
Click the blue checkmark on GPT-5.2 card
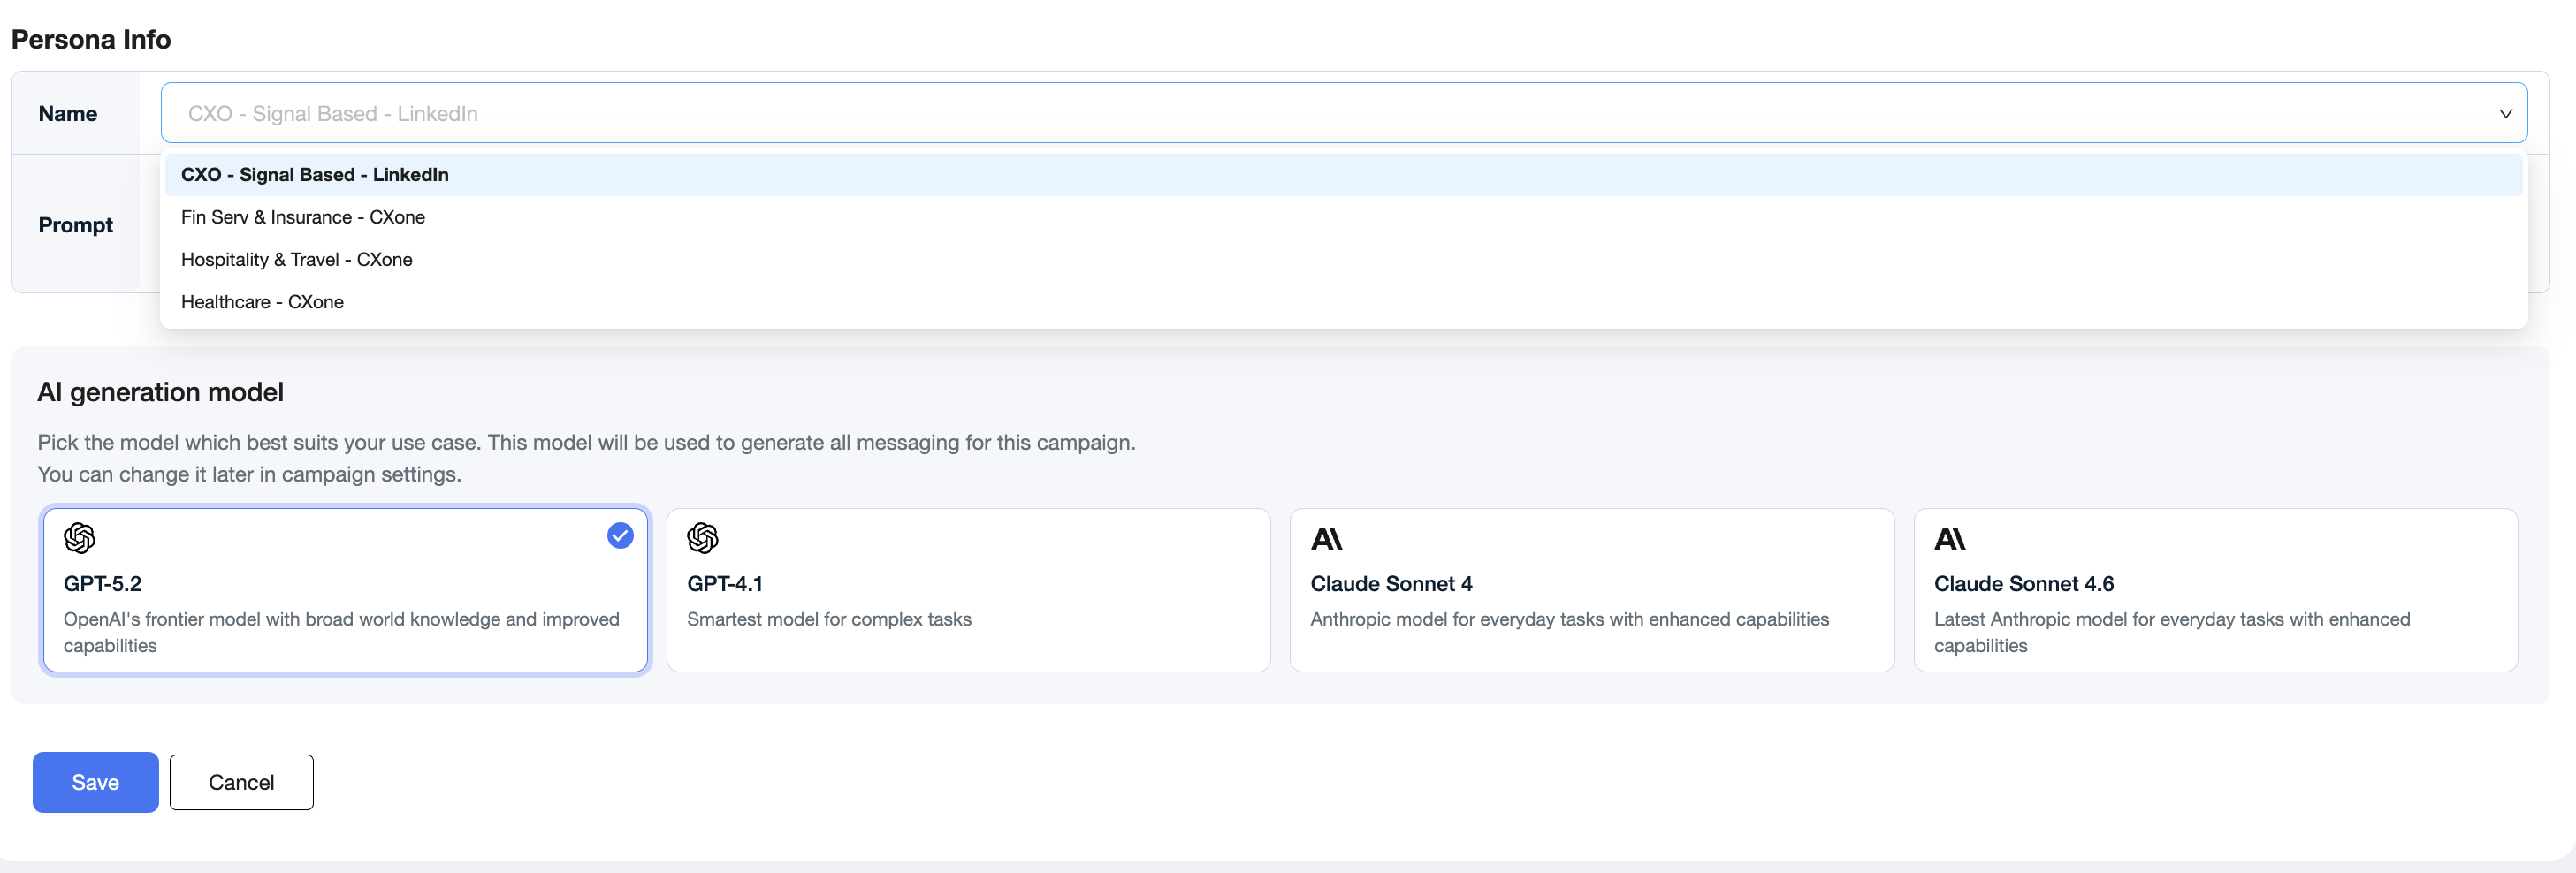[620, 536]
